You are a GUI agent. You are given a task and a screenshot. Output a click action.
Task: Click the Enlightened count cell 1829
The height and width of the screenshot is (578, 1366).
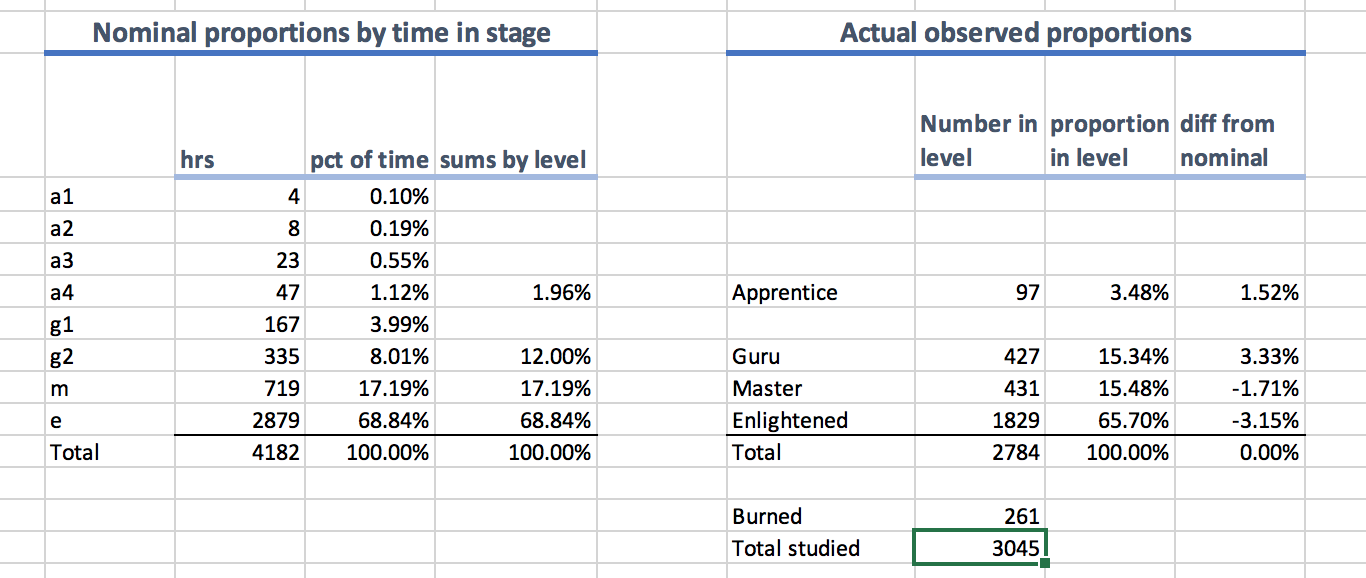(x=979, y=420)
